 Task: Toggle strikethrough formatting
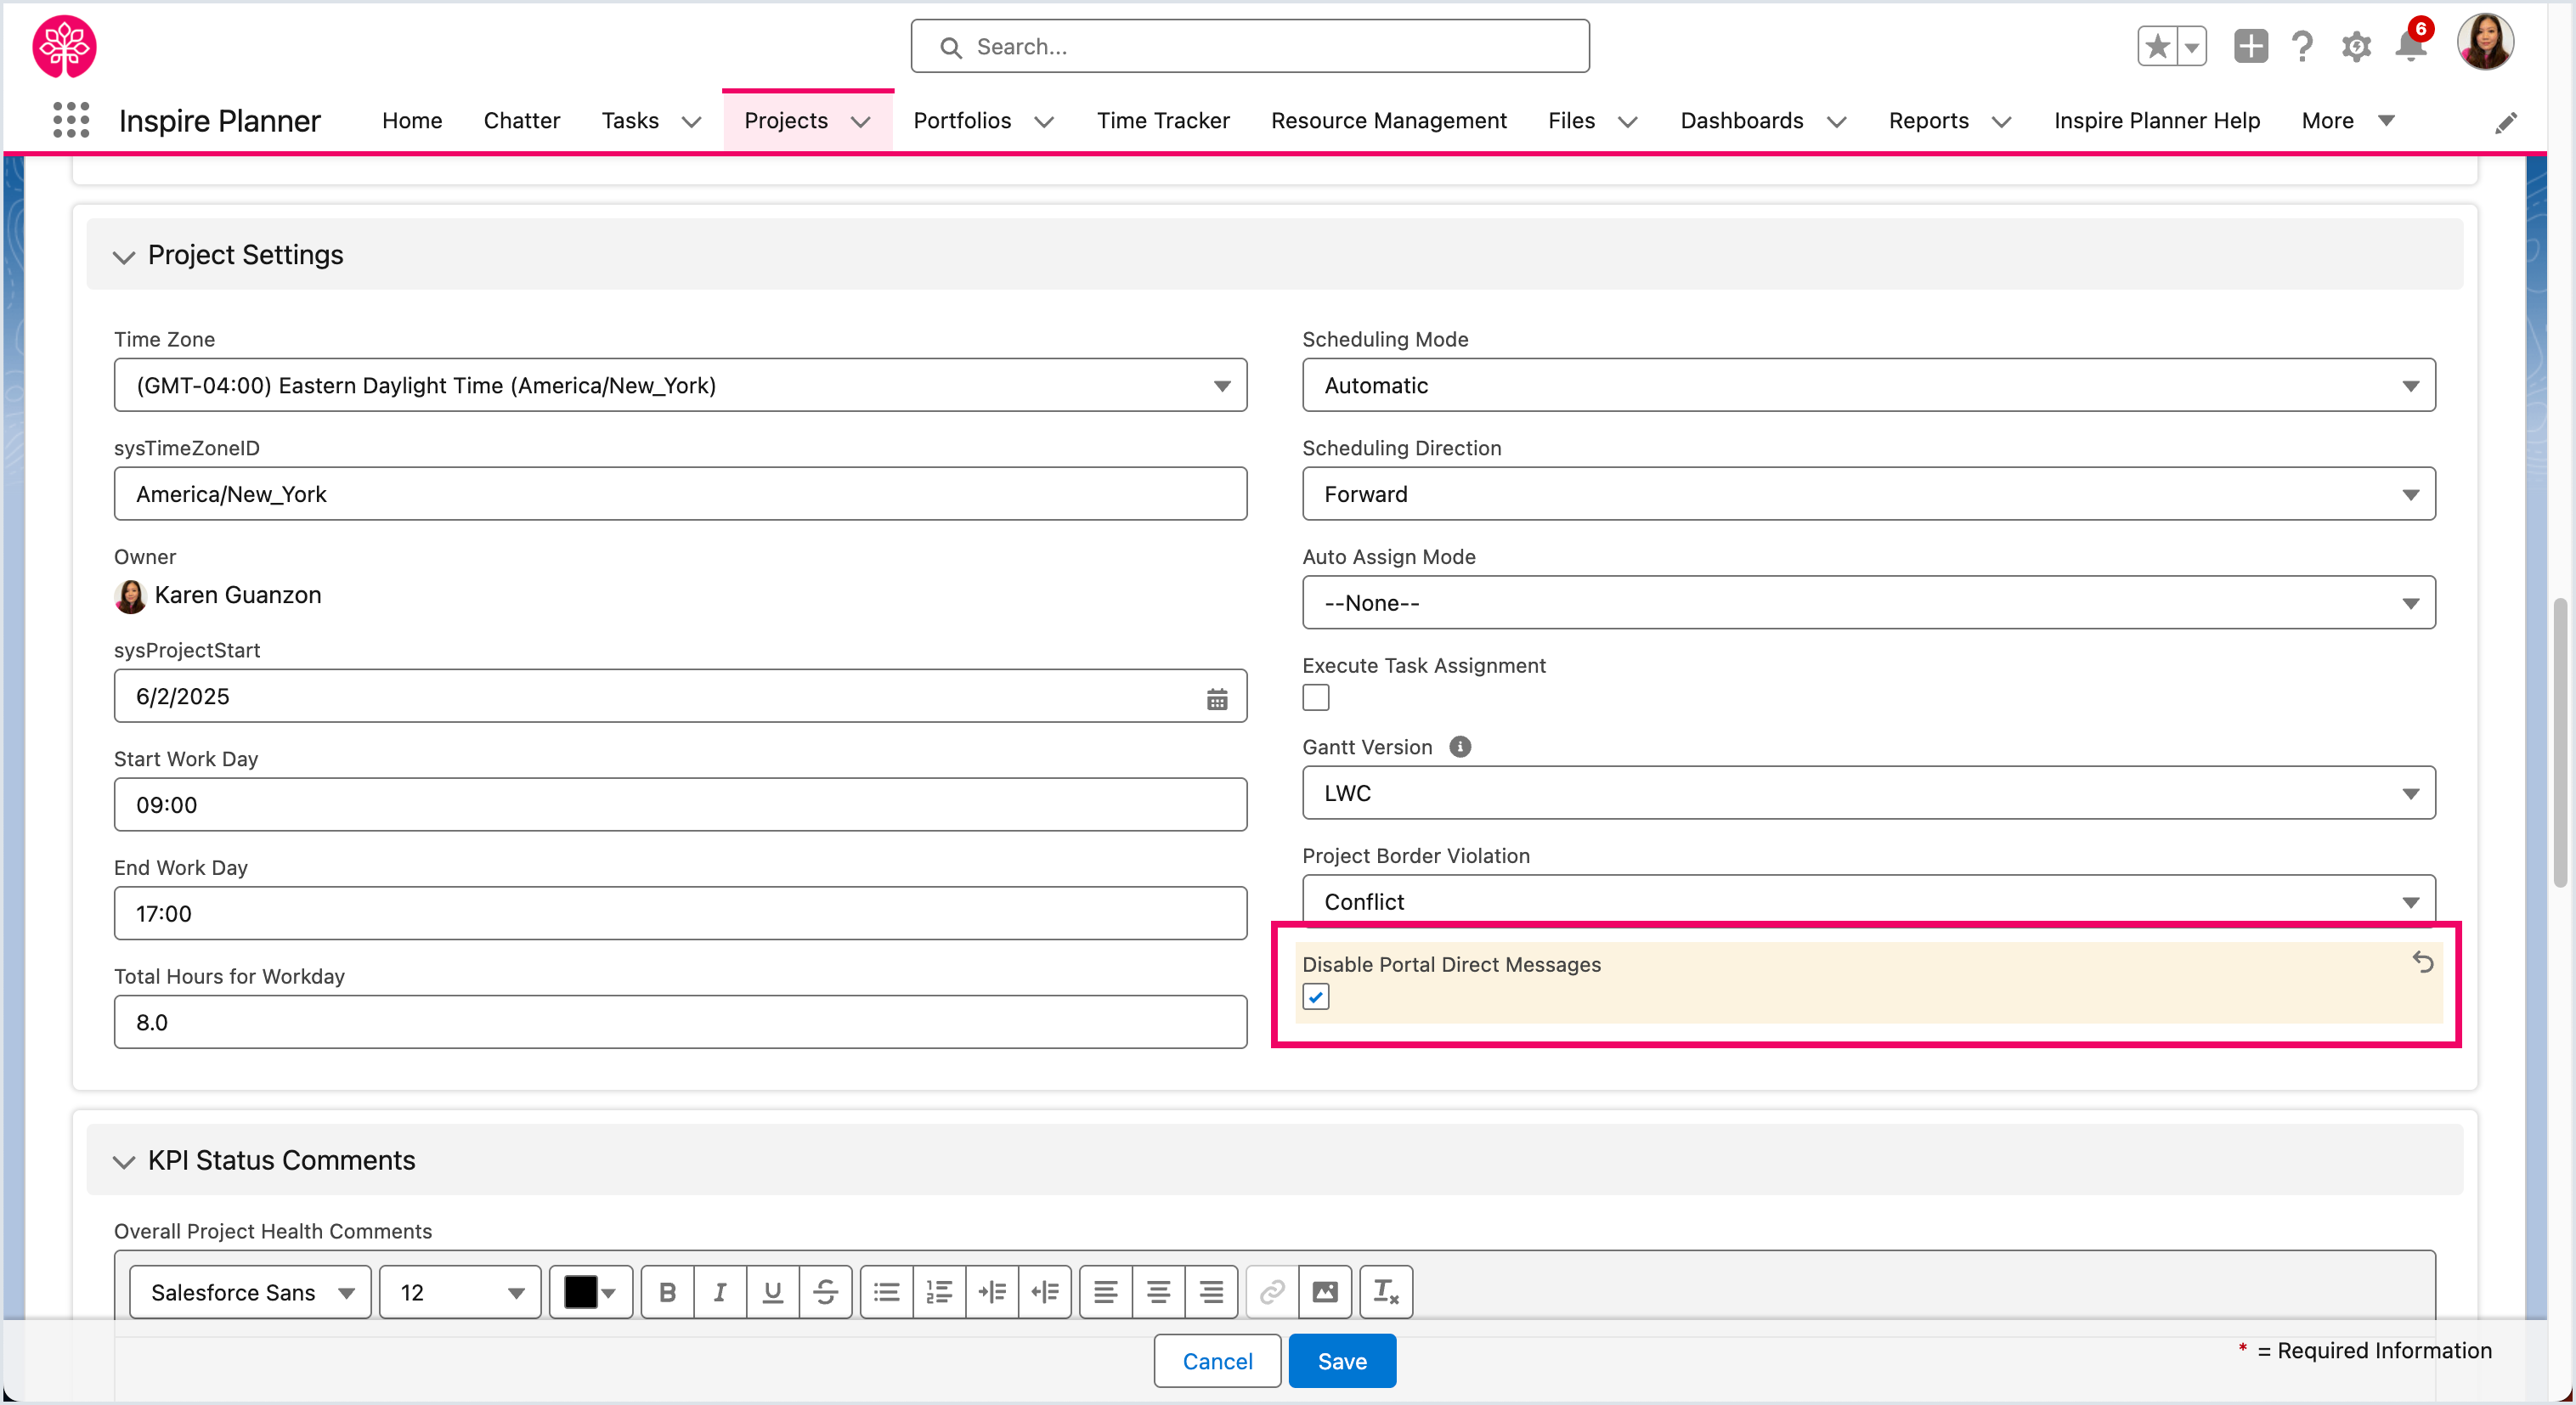826,1292
